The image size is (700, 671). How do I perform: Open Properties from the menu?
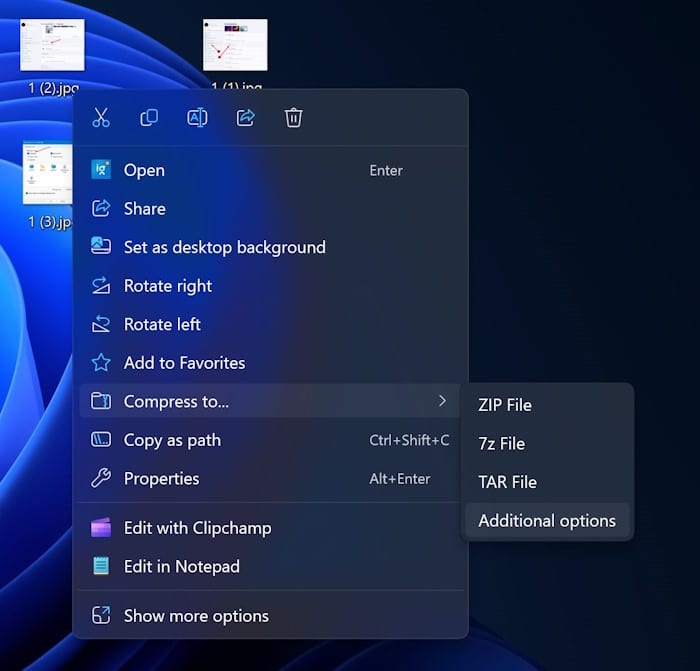pyautogui.click(x=269, y=478)
